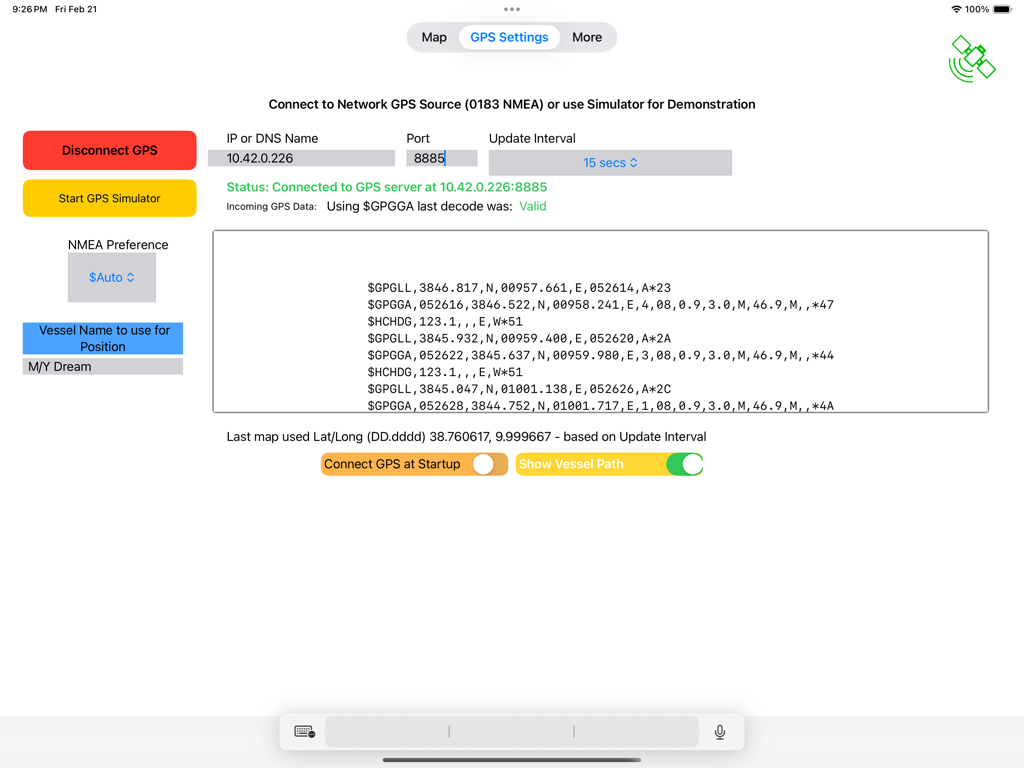Edit the vessel name M/Y Dream field
Screen dimensions: 1024x768
tap(103, 367)
